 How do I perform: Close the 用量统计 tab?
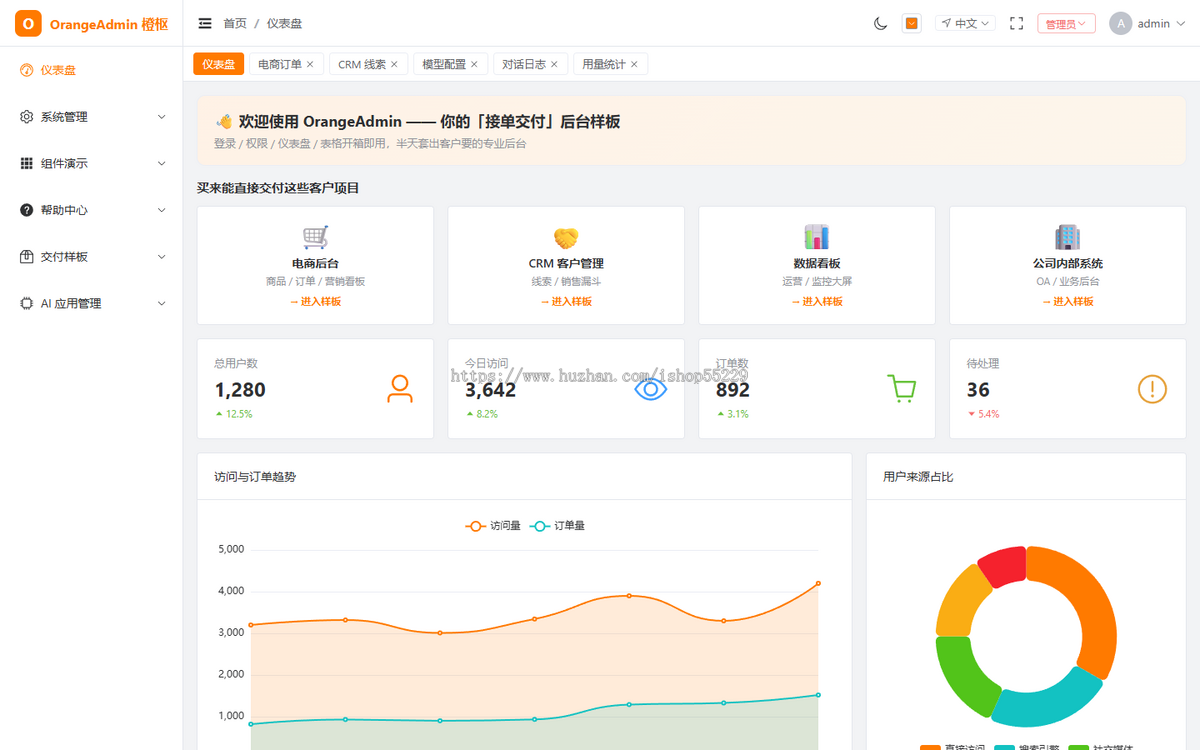coord(634,64)
